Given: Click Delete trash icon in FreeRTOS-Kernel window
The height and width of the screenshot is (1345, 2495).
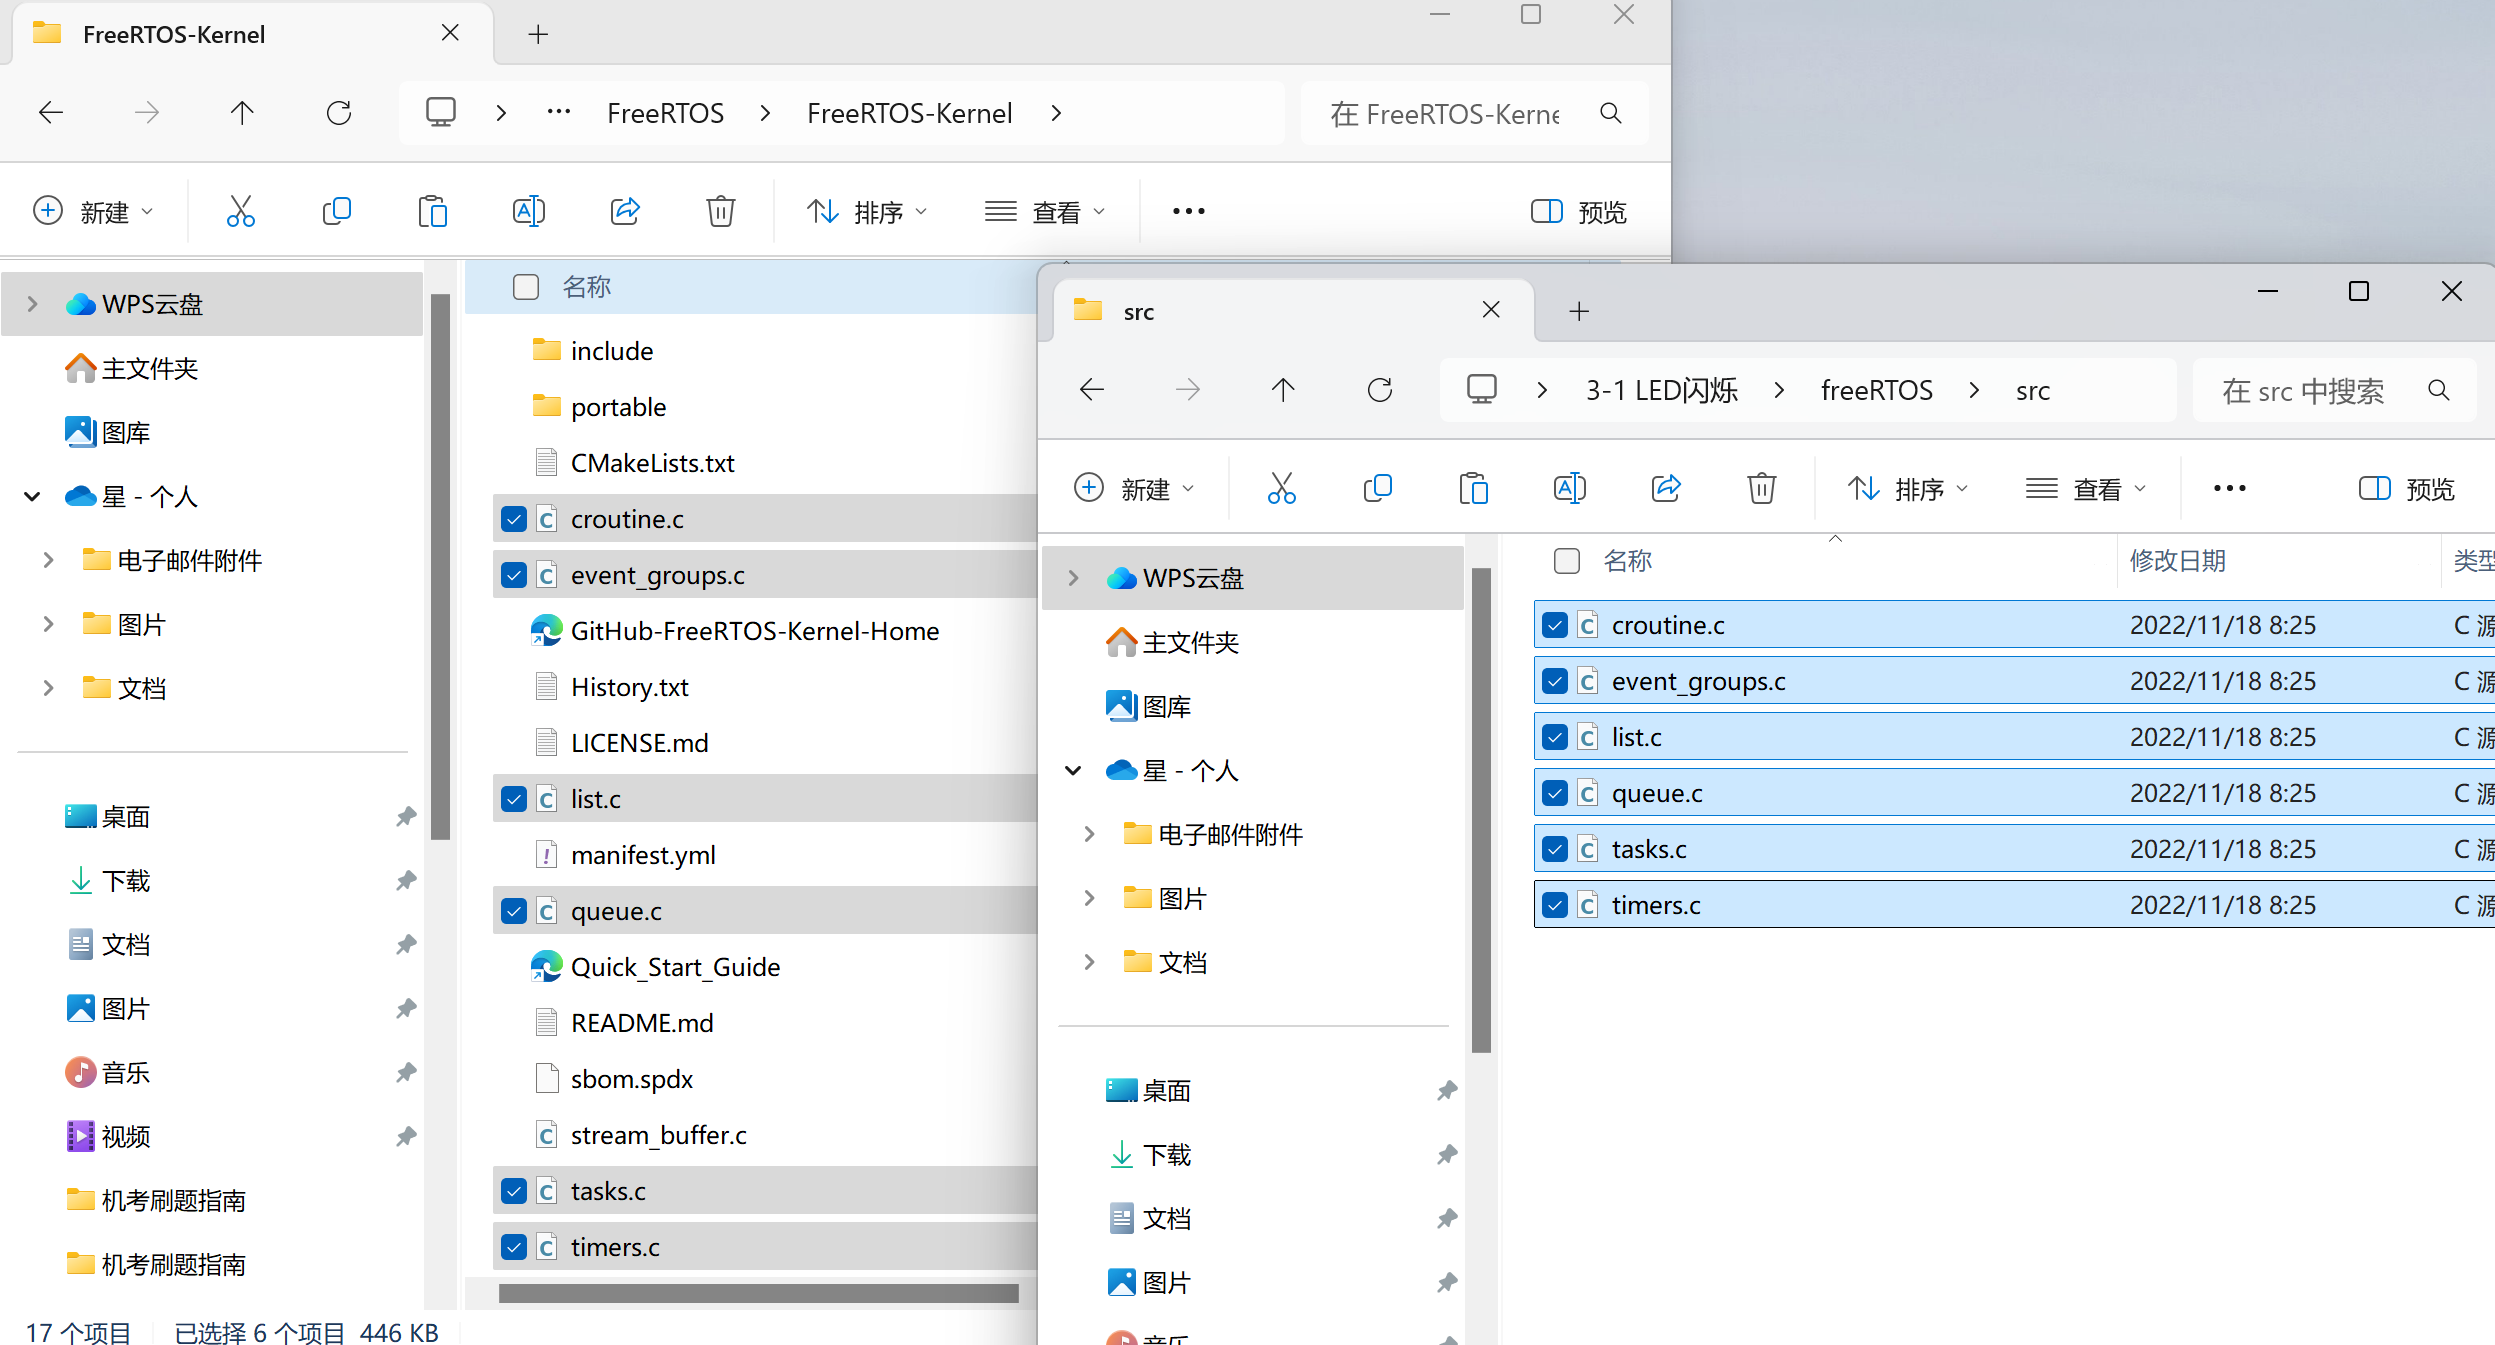Looking at the screenshot, I should click(720, 211).
